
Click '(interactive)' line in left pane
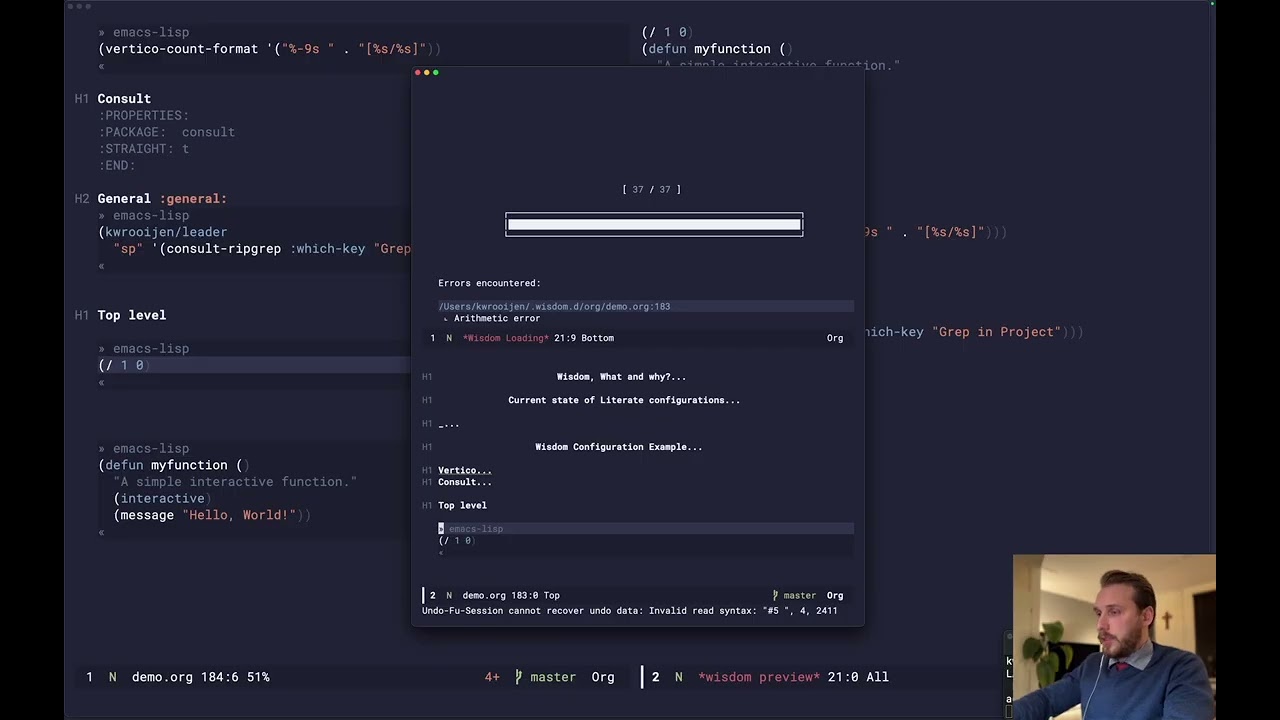click(162, 498)
